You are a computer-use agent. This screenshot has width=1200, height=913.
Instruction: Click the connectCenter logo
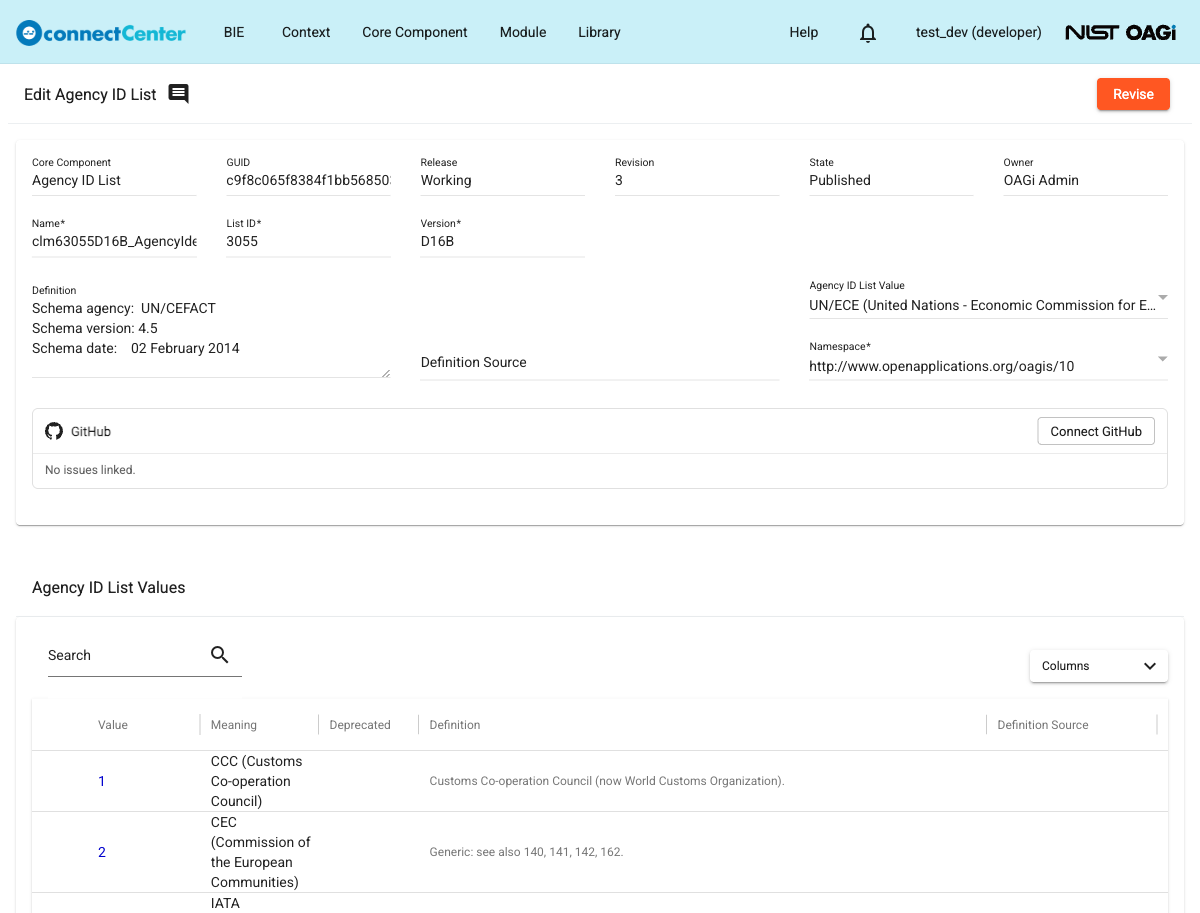click(101, 33)
